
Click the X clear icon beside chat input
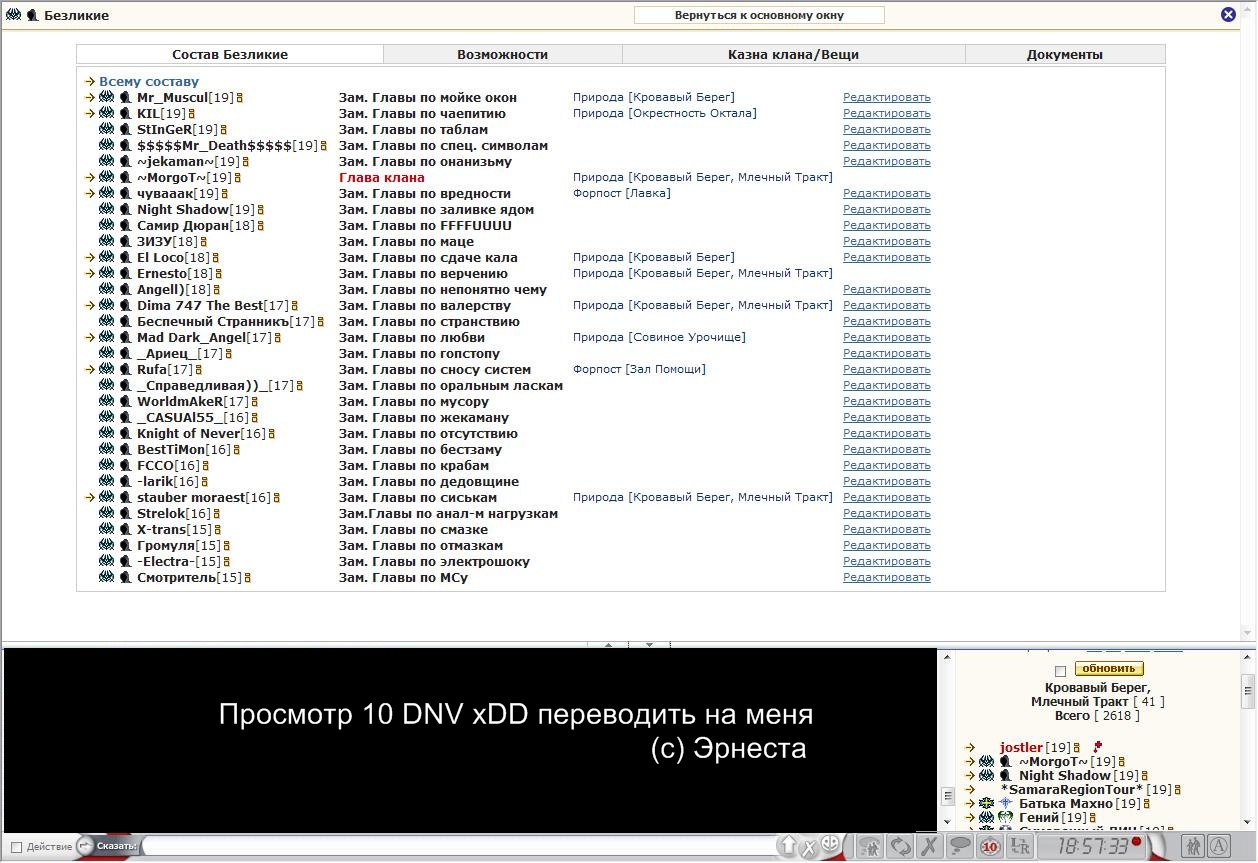pyautogui.click(x=809, y=848)
